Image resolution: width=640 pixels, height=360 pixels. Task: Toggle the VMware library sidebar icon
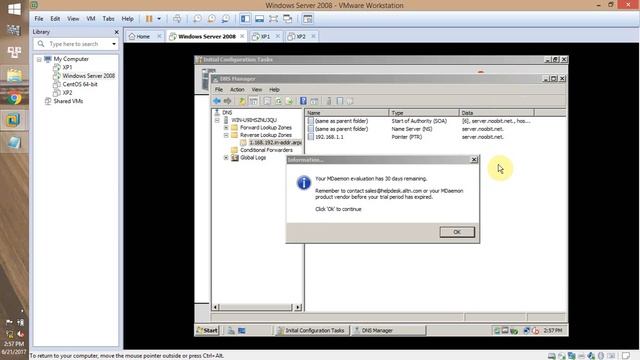(x=245, y=19)
